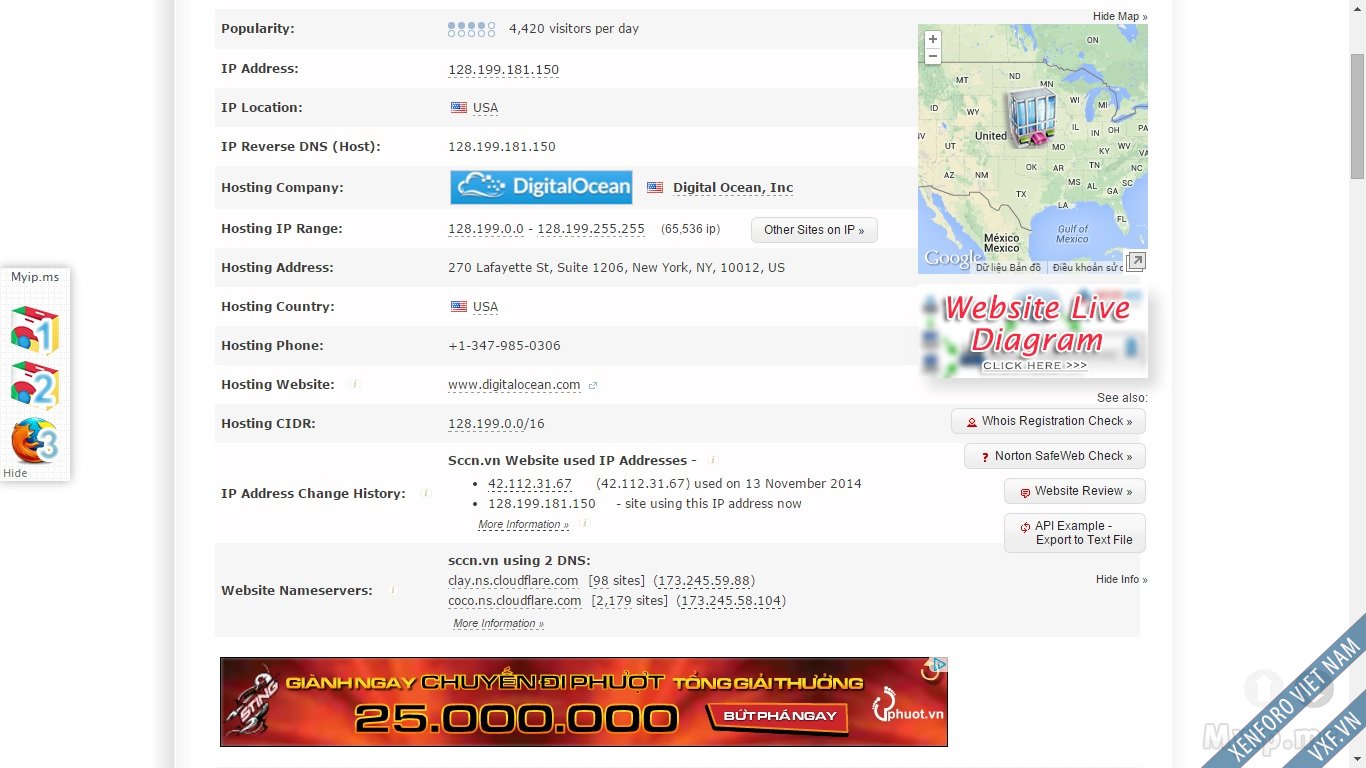Expand More Information under IP address history
Viewport: 1366px width, 768px height.
click(523, 525)
